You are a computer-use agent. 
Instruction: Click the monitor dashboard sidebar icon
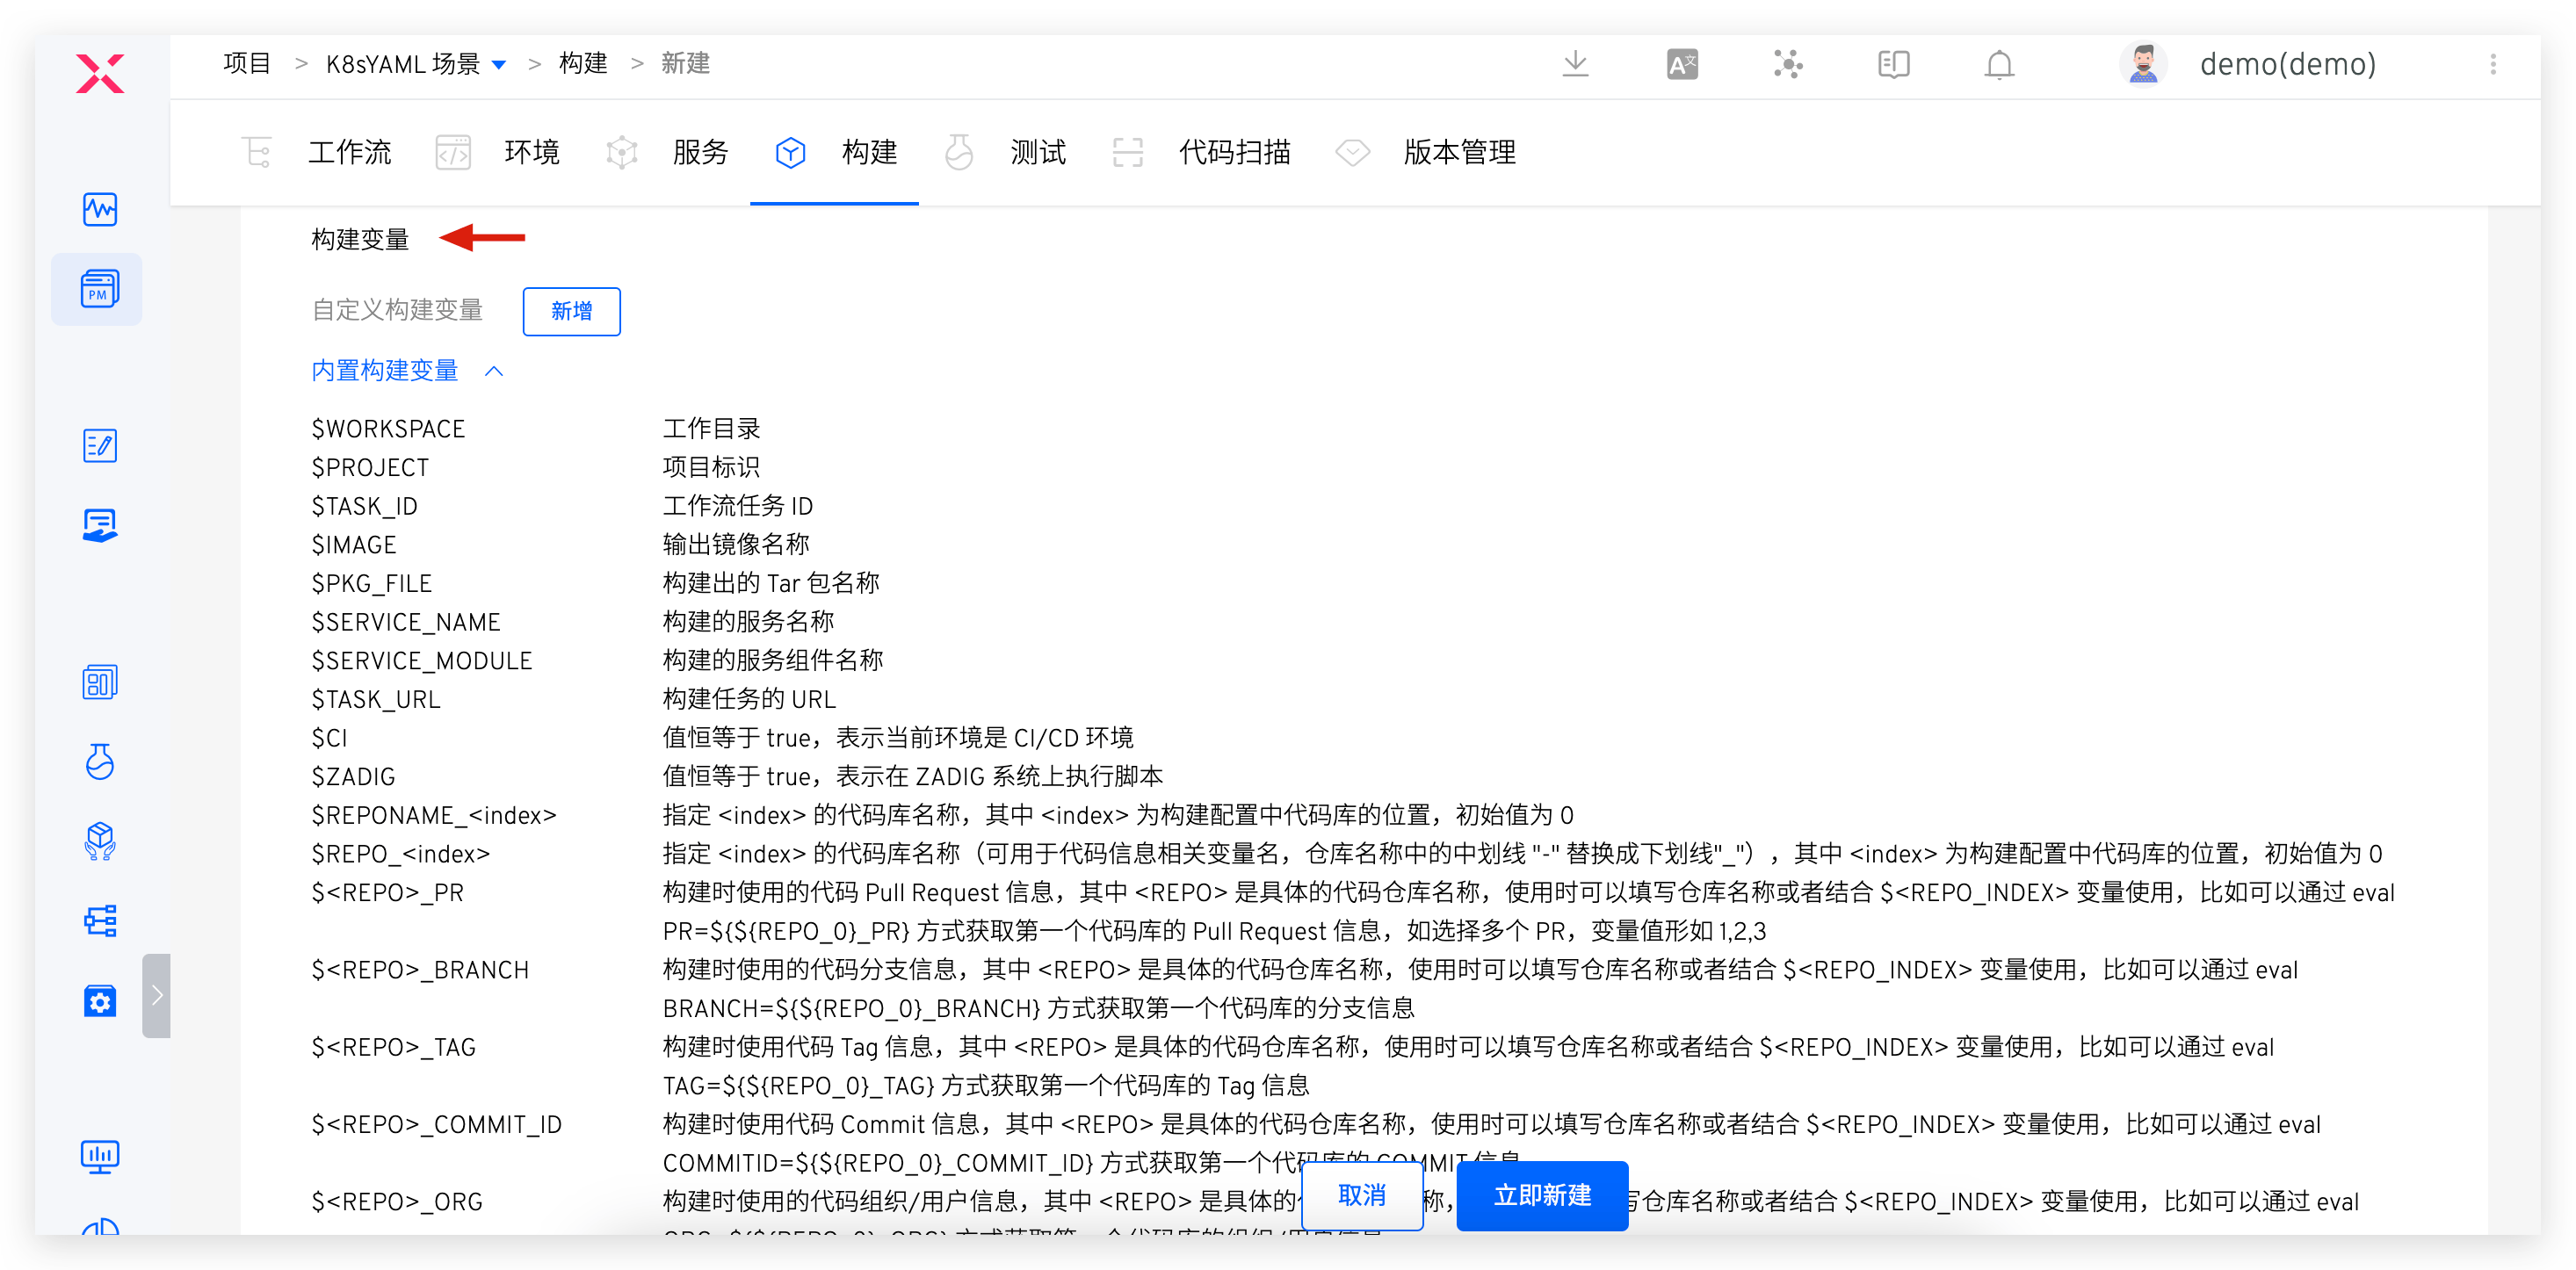pyautogui.click(x=100, y=1157)
